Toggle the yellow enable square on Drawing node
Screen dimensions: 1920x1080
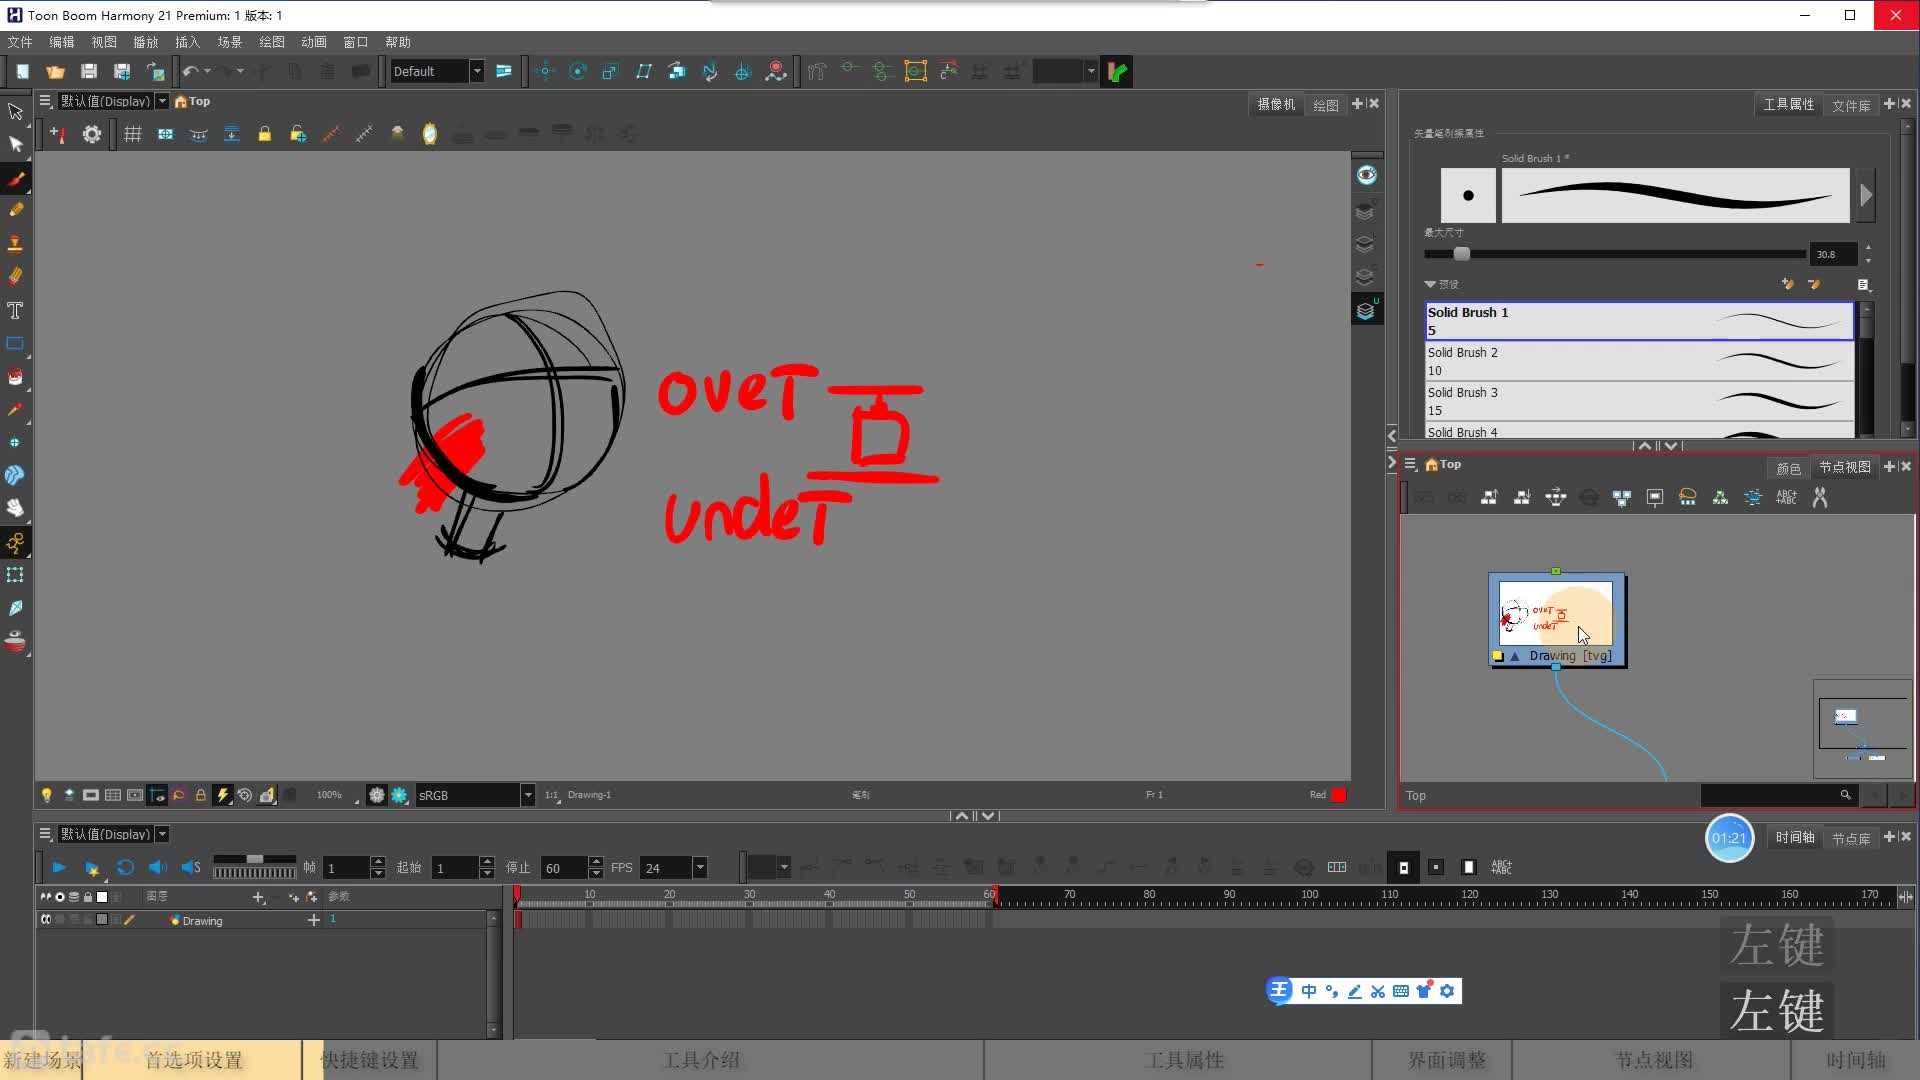point(1498,656)
